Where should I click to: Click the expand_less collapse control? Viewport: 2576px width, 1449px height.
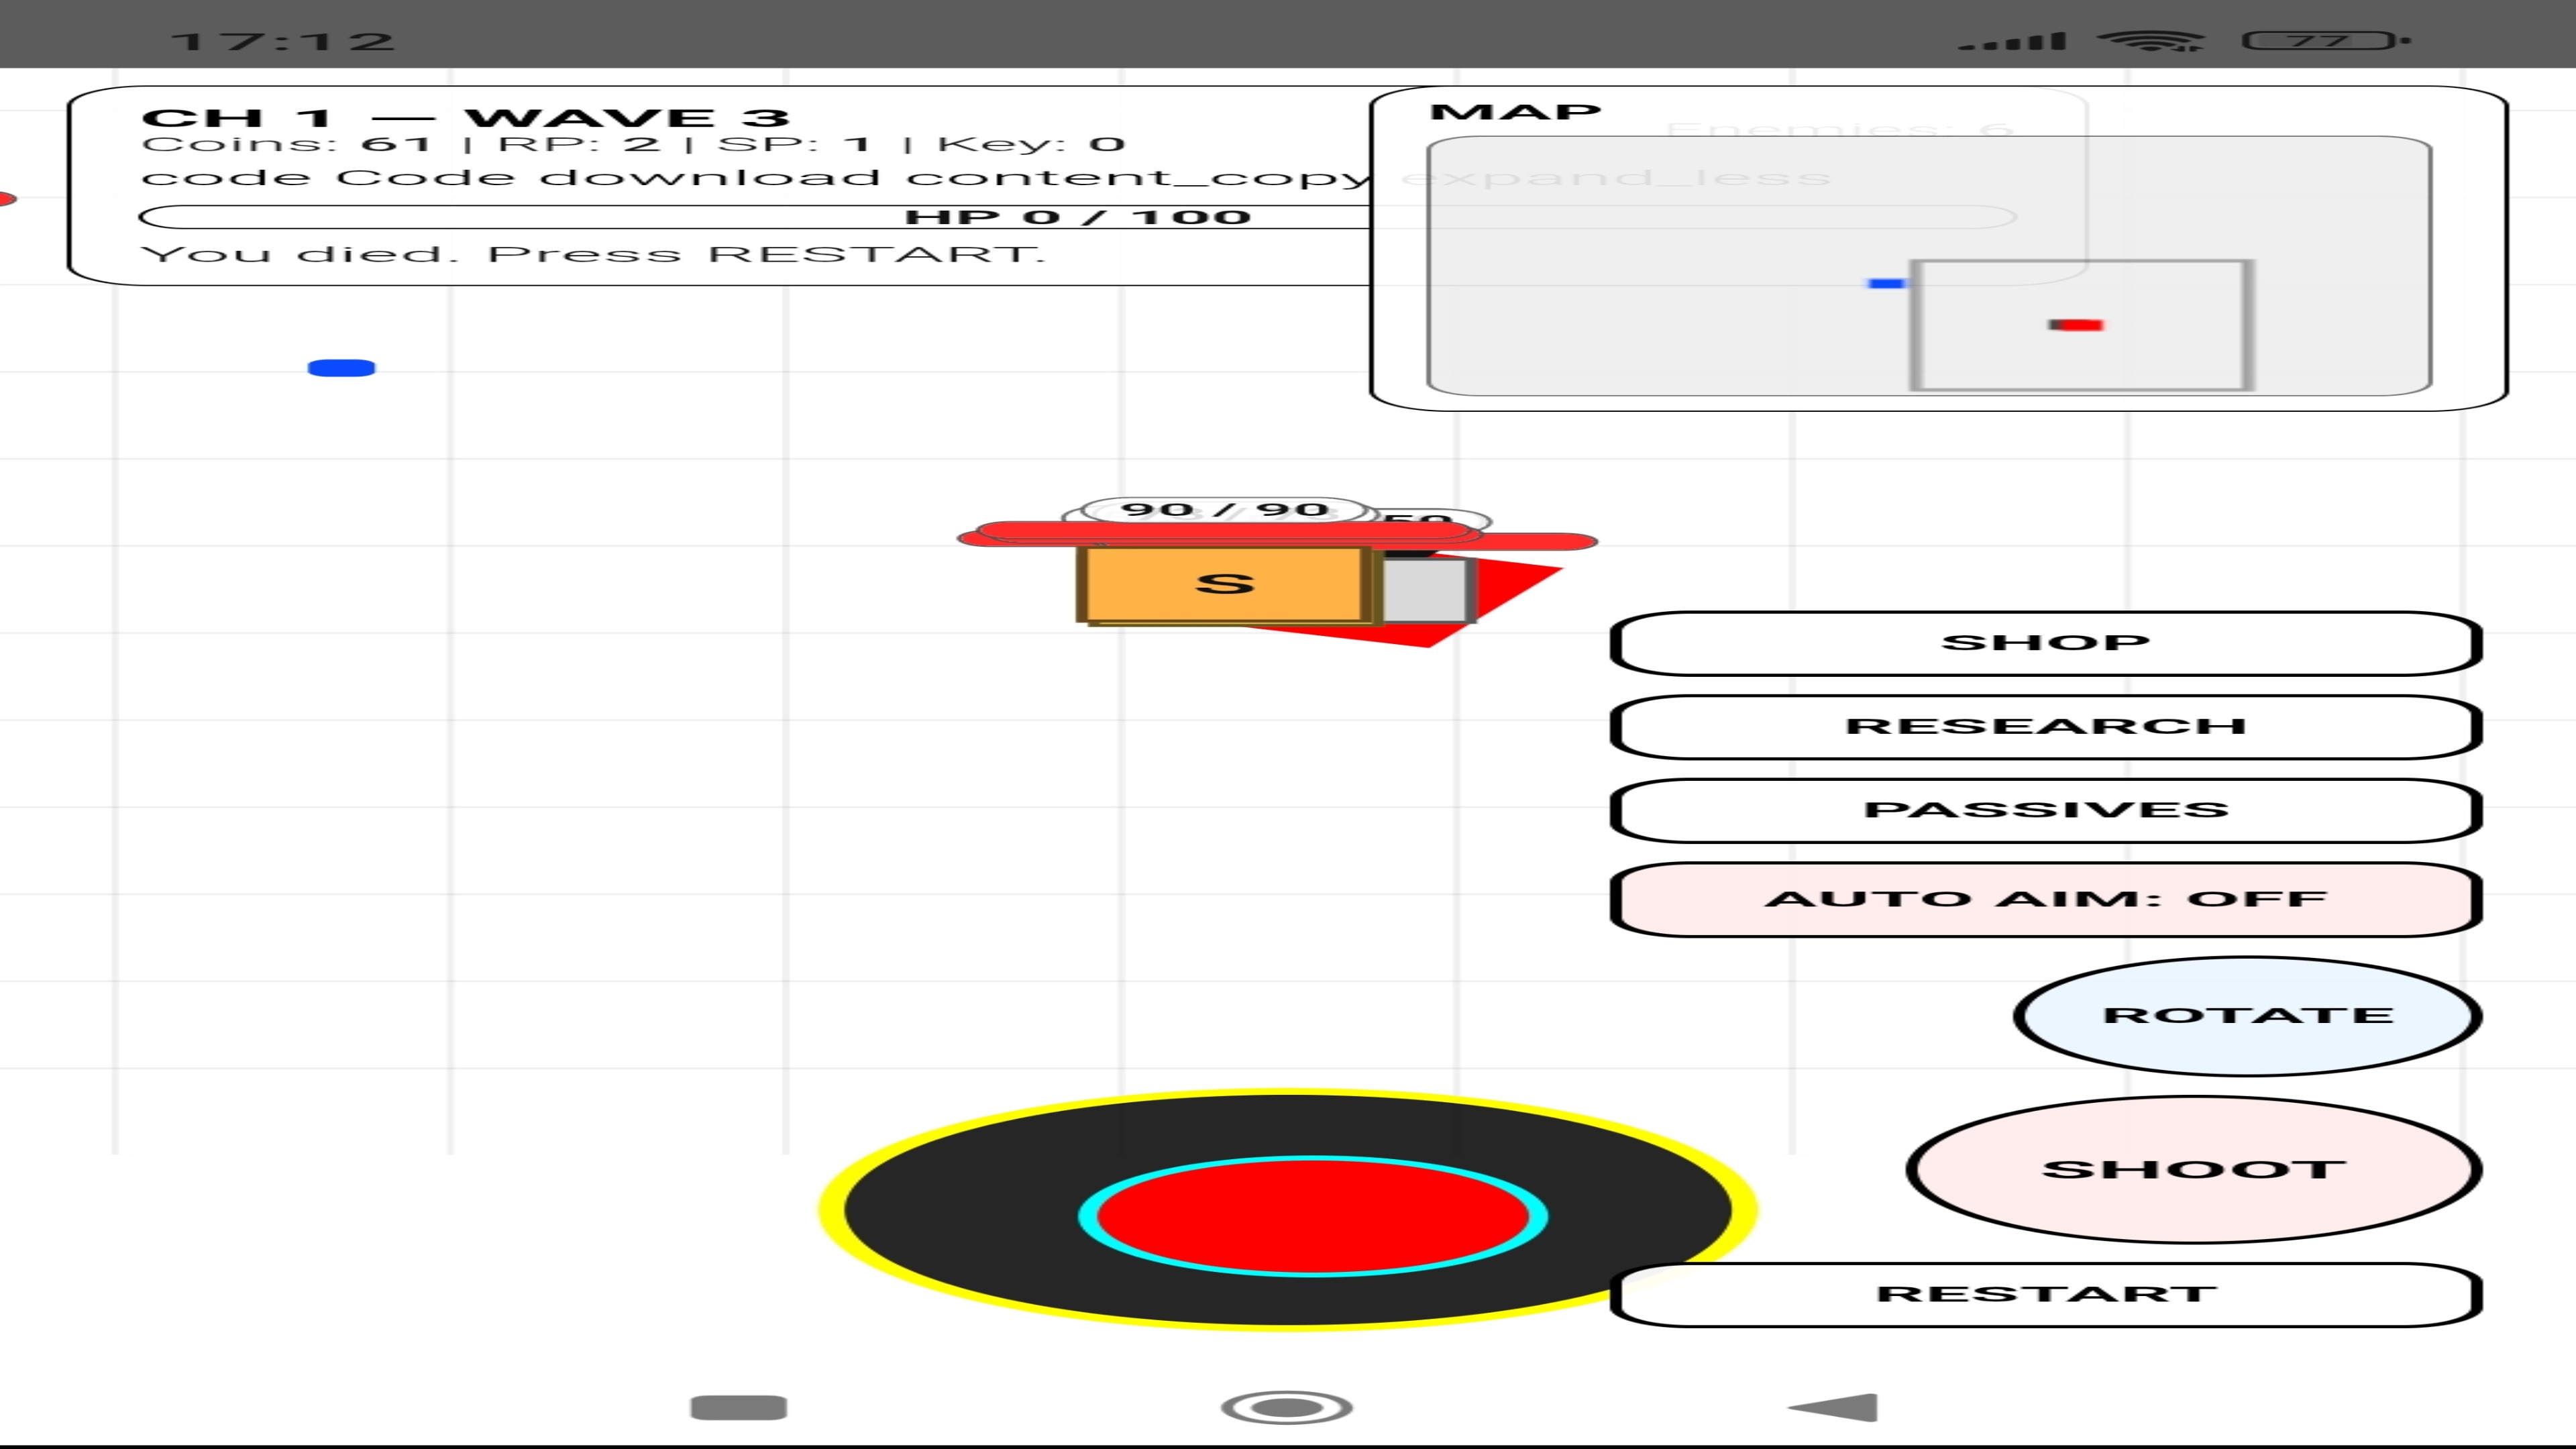point(1615,178)
